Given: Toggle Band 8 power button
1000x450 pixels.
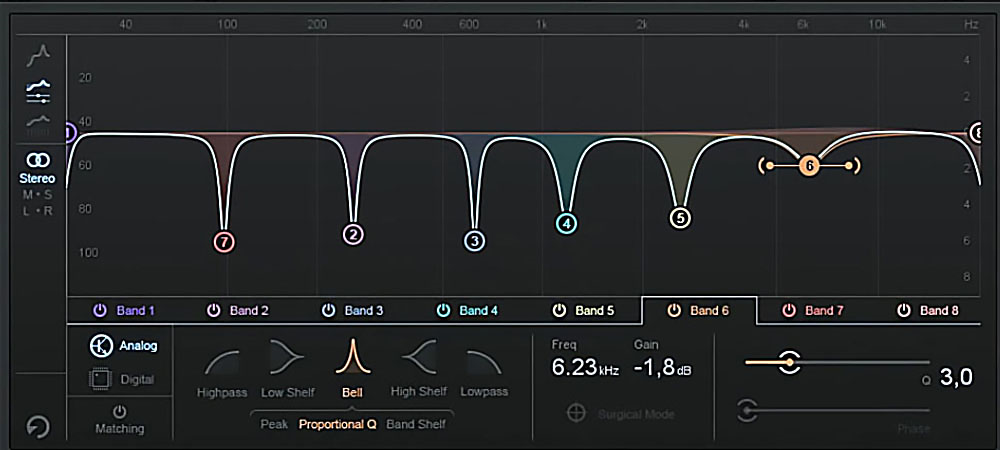Looking at the screenshot, I should pyautogui.click(x=904, y=310).
